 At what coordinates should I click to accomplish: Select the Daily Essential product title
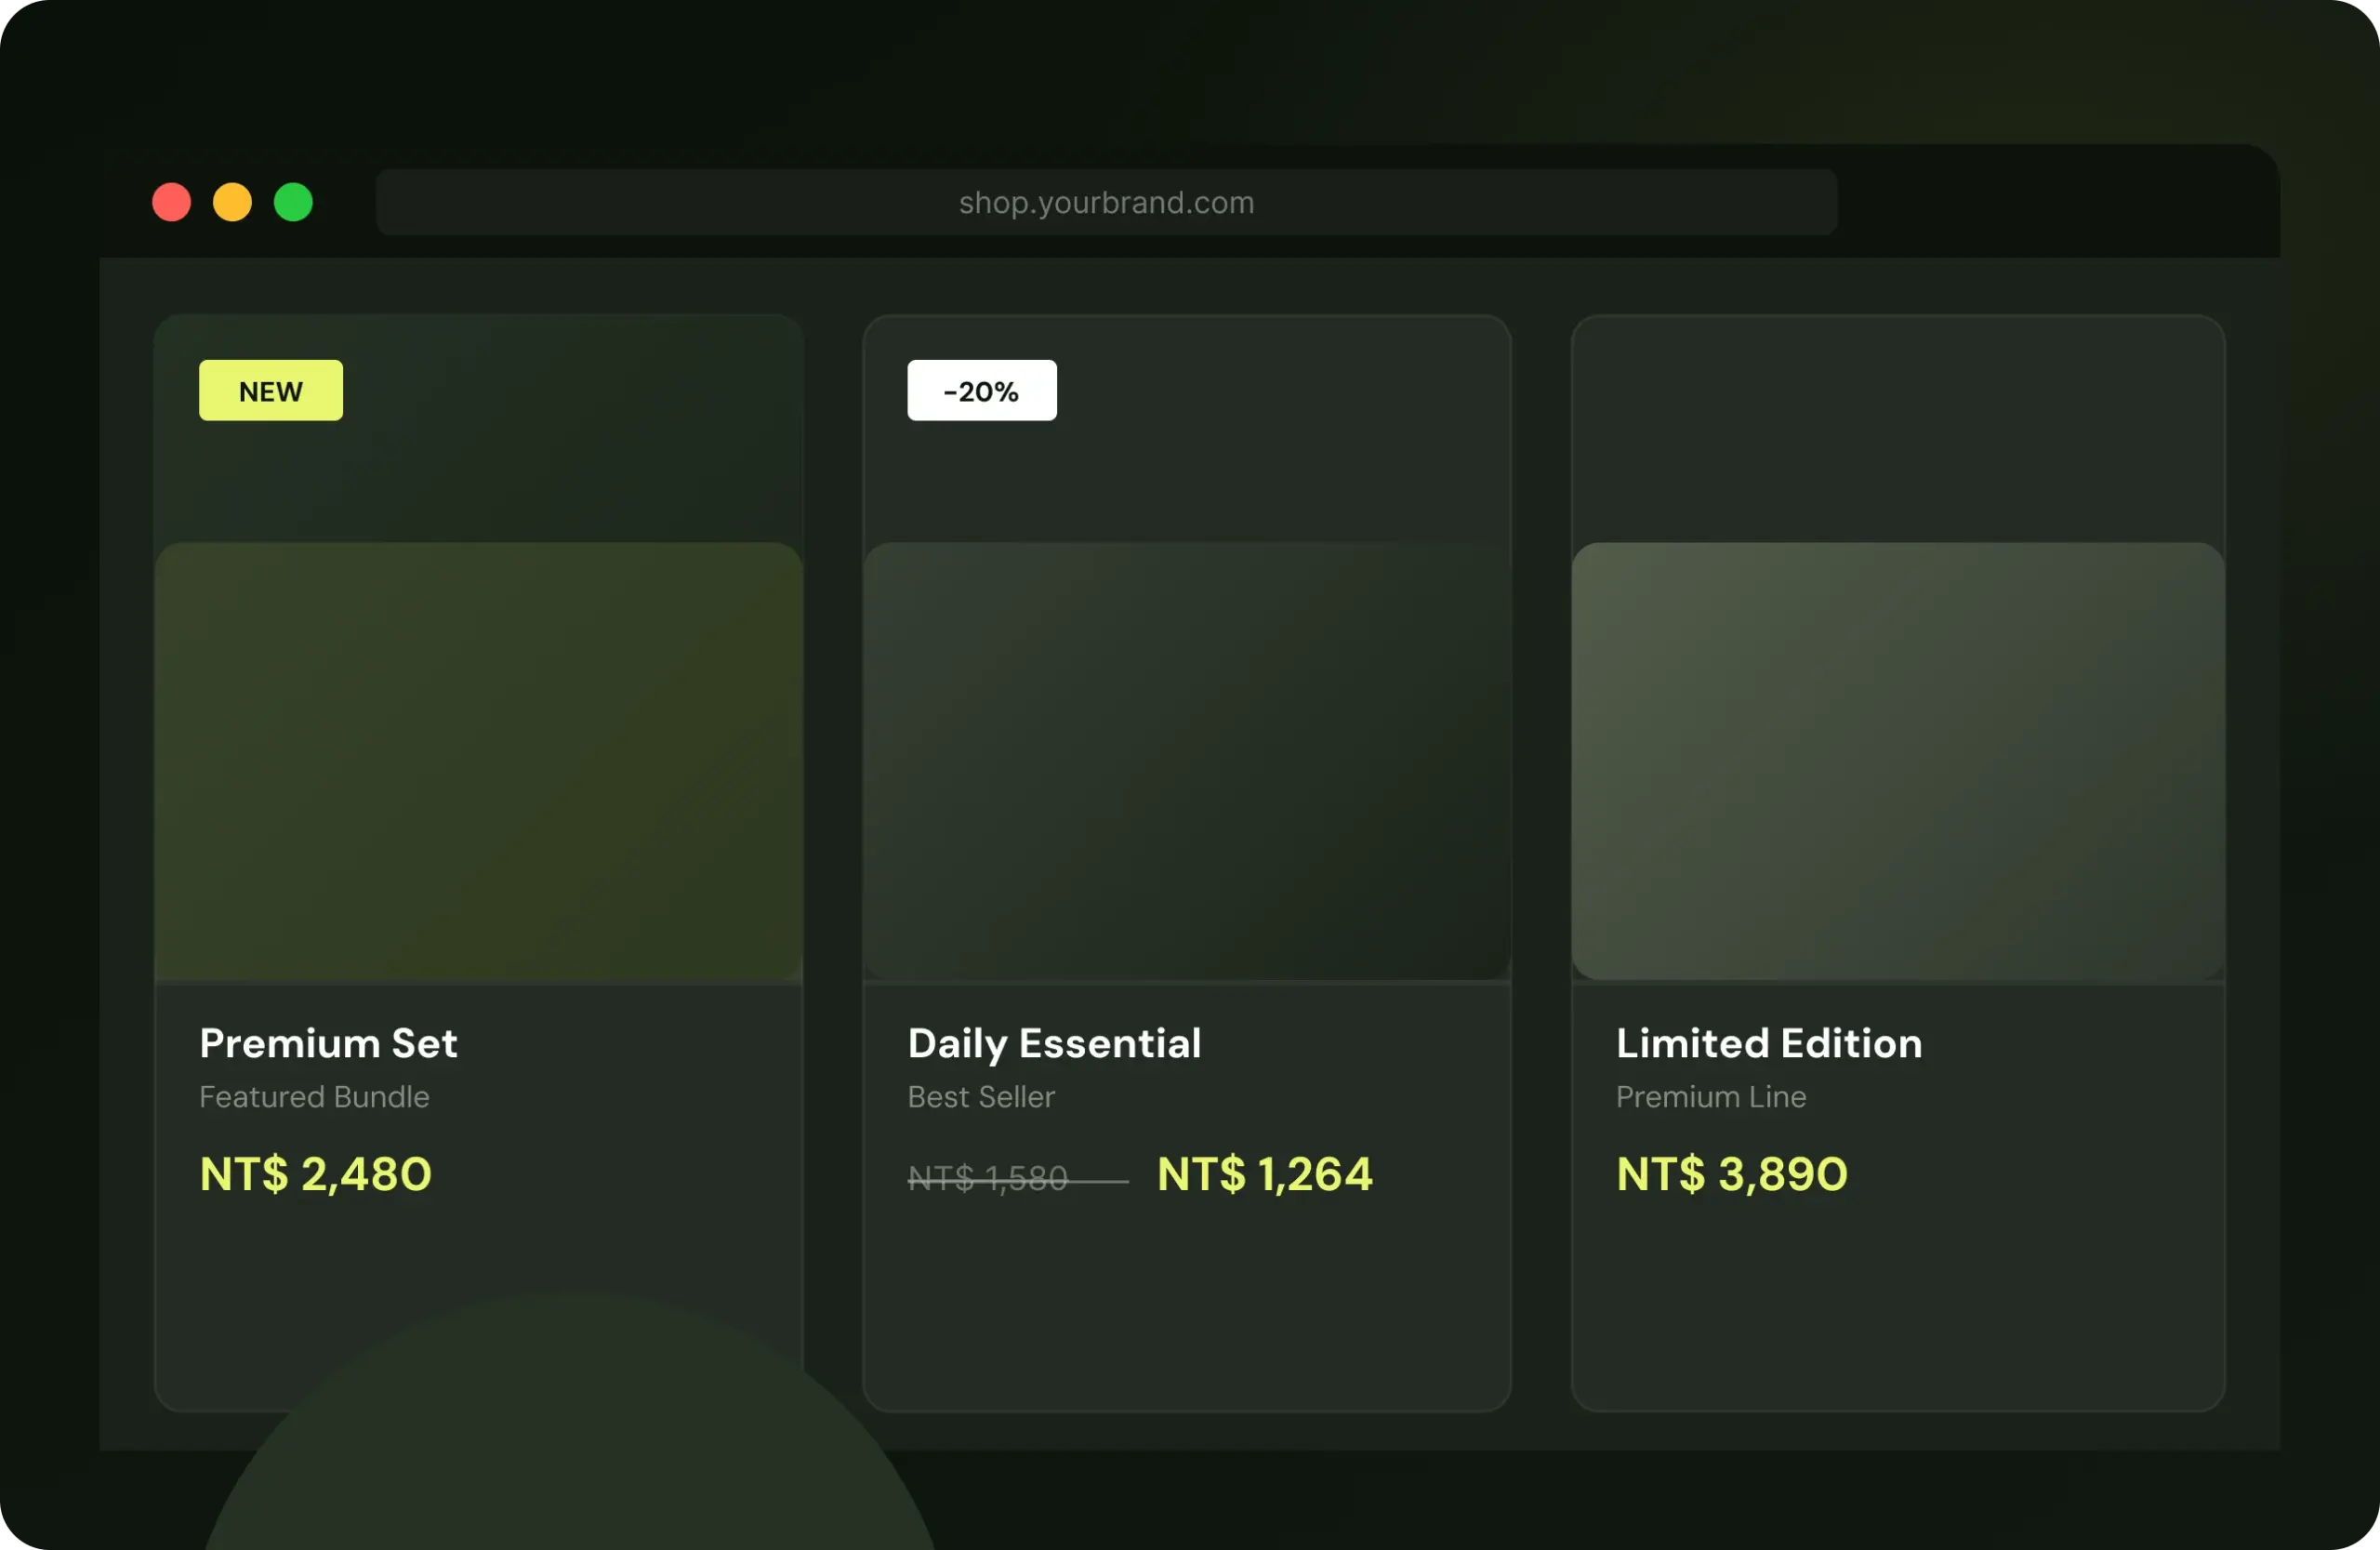(x=1055, y=1044)
